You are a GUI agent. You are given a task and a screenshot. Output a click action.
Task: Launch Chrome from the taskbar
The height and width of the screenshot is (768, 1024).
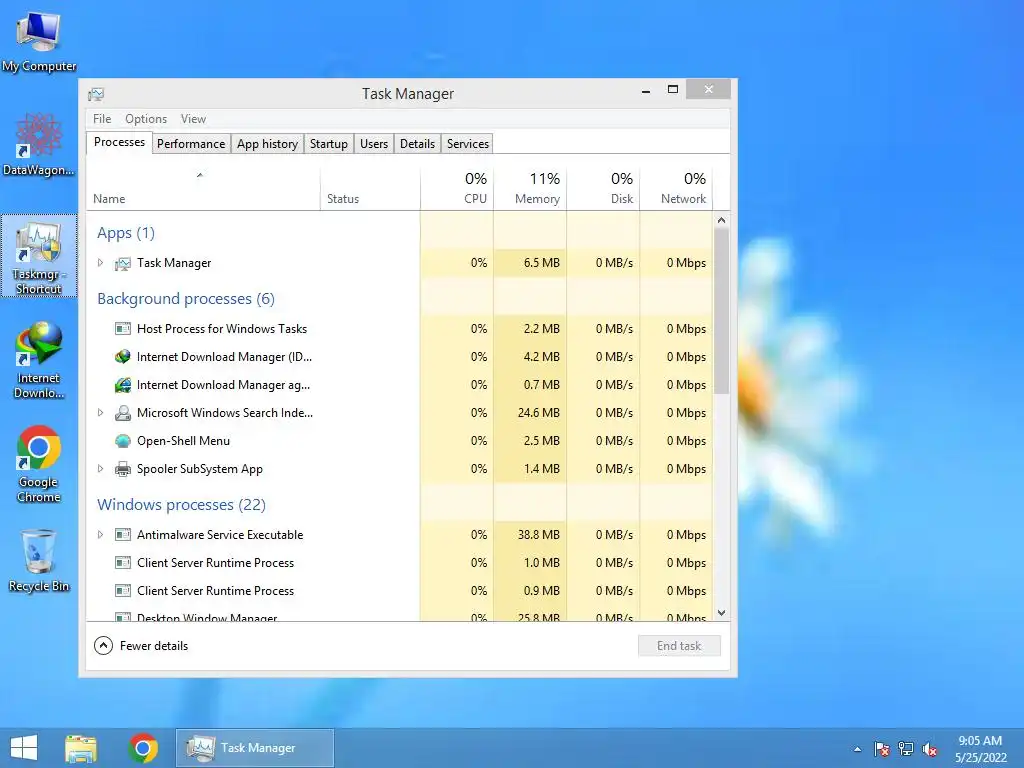143,748
